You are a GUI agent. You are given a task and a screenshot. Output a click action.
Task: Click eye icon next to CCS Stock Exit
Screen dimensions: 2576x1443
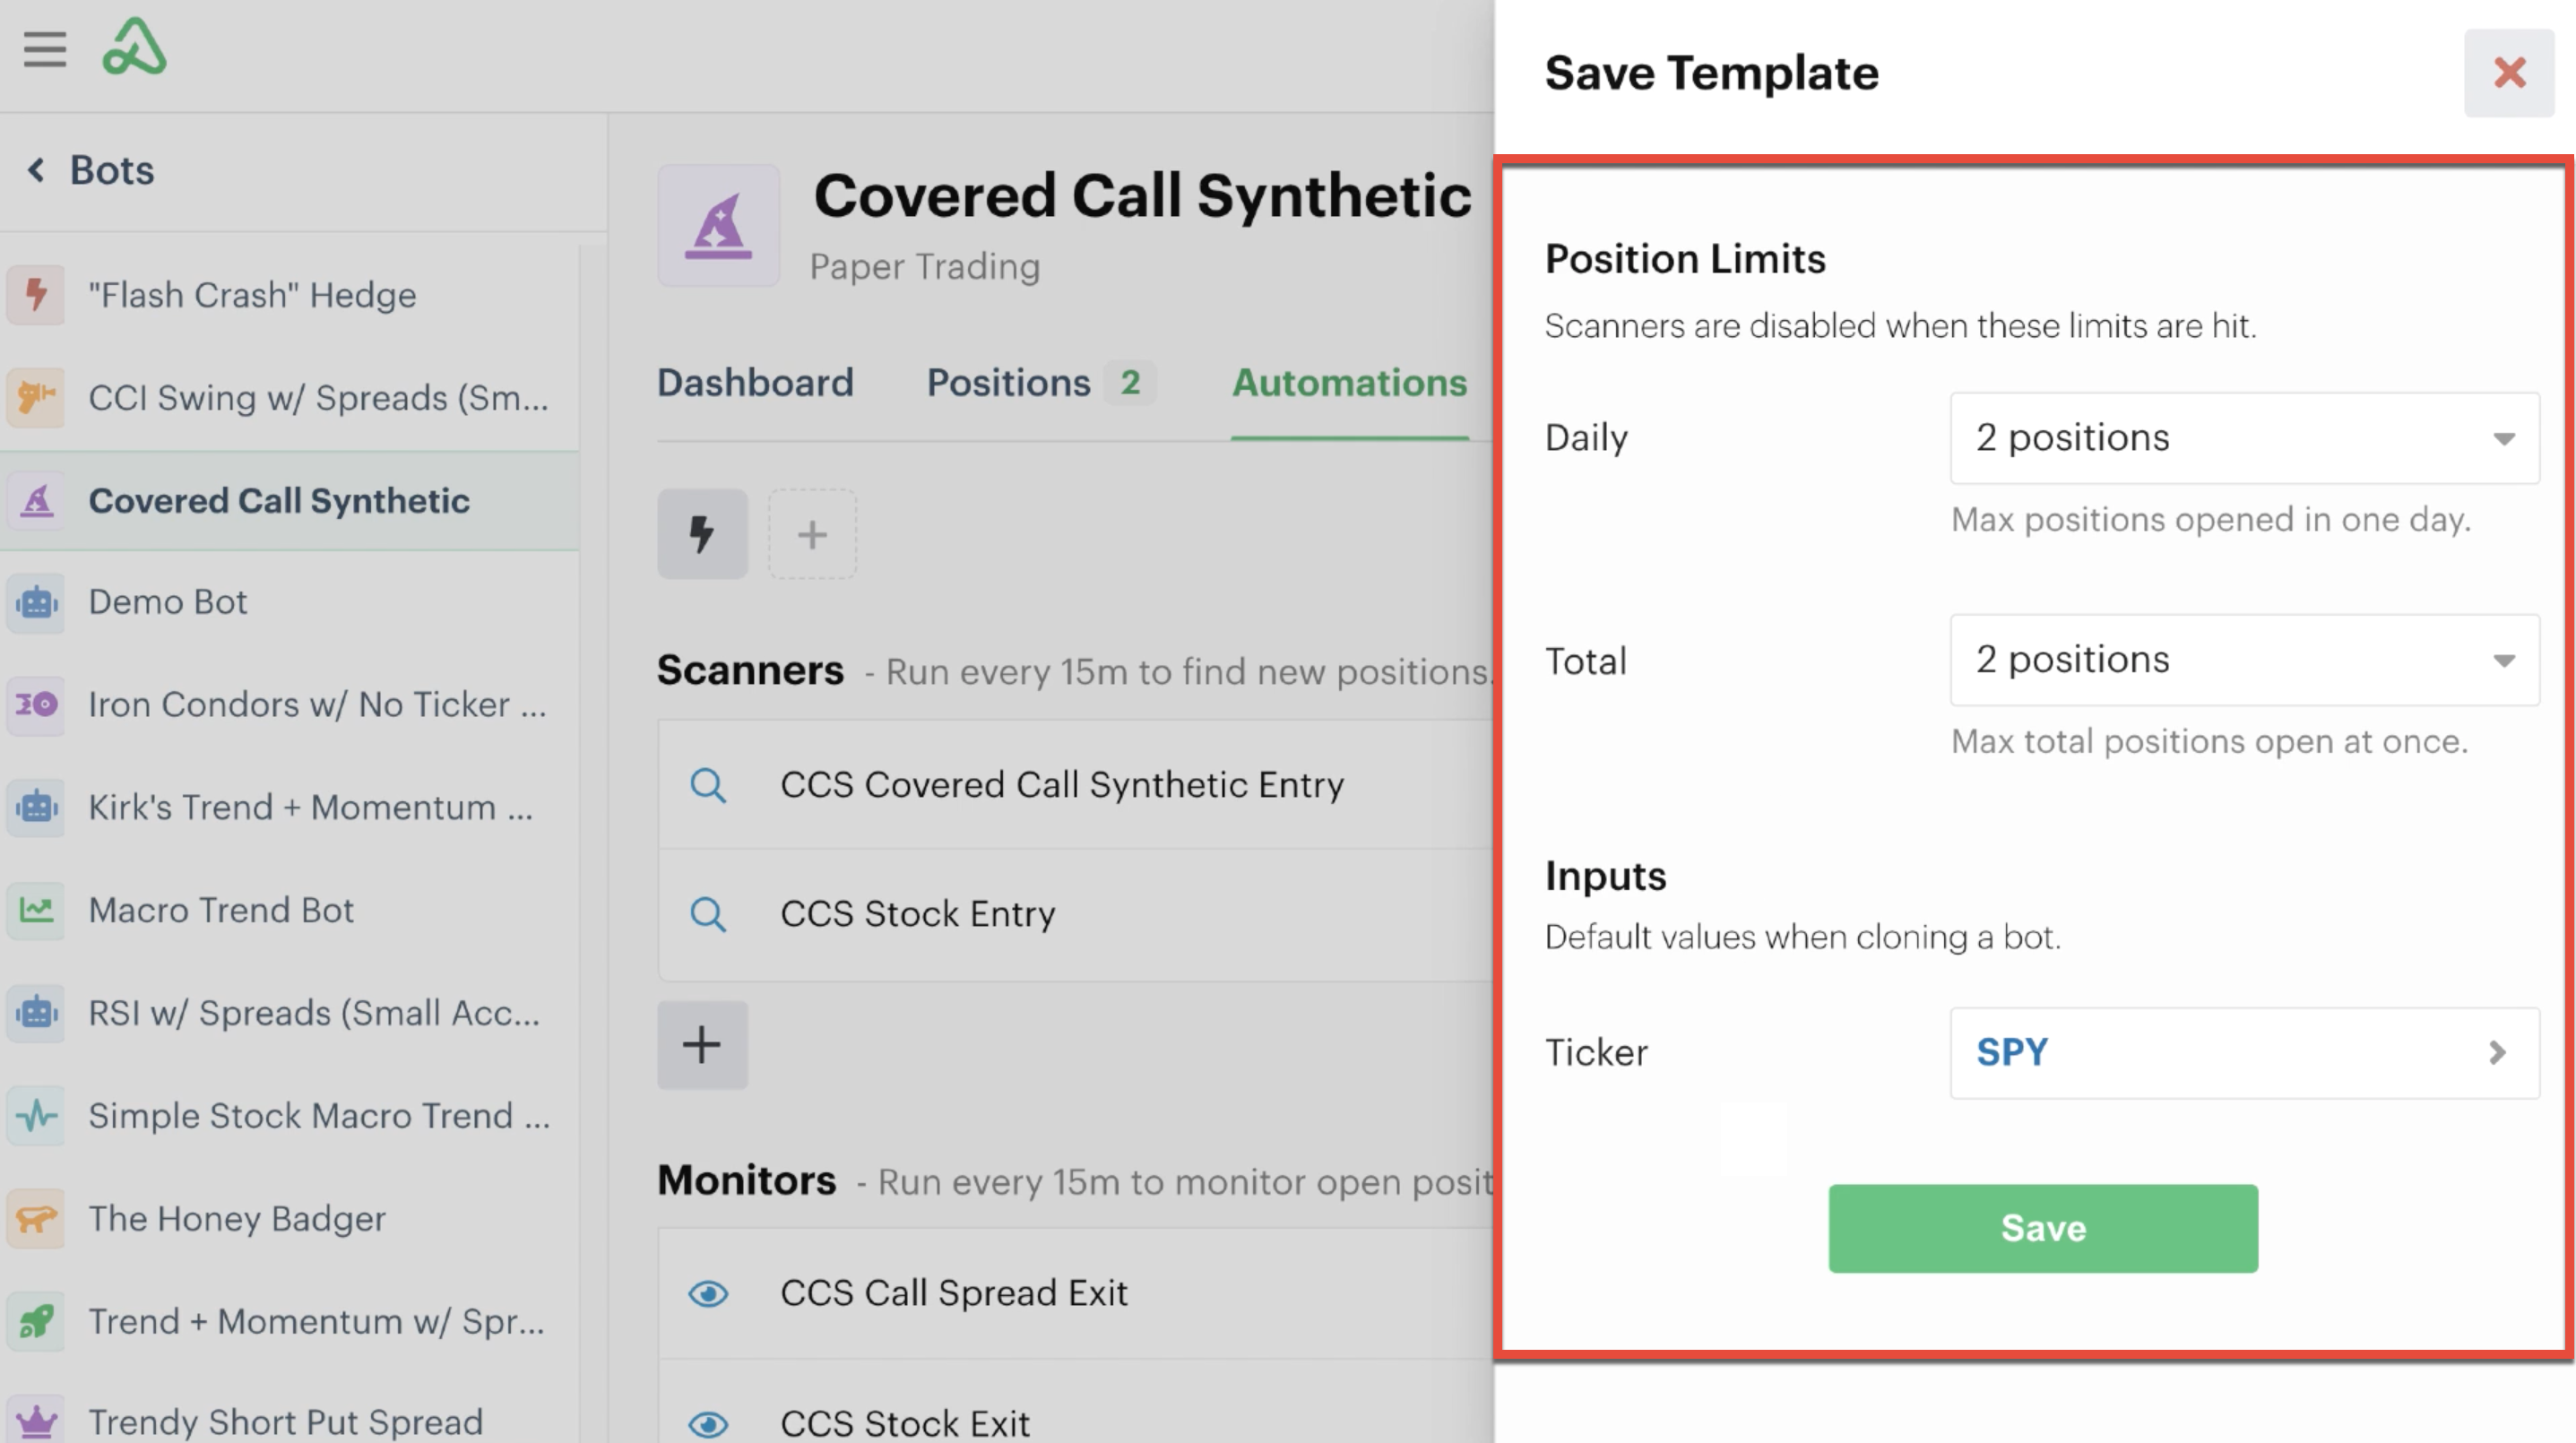tap(708, 1424)
